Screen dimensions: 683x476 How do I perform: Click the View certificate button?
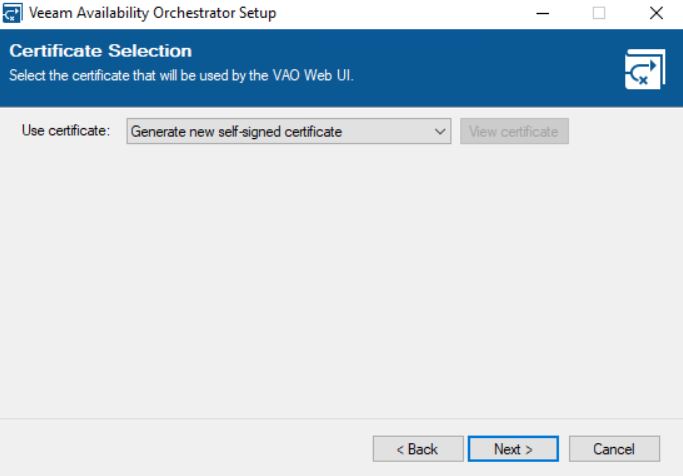(x=514, y=131)
